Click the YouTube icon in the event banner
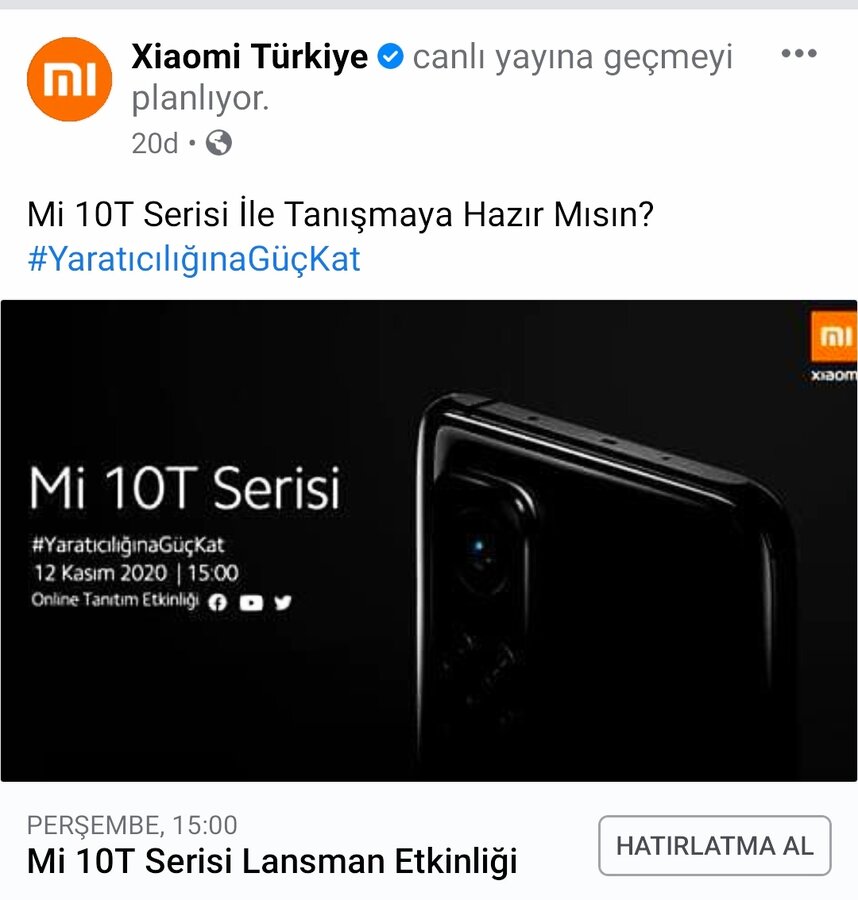This screenshot has width=858, height=900. (x=251, y=603)
